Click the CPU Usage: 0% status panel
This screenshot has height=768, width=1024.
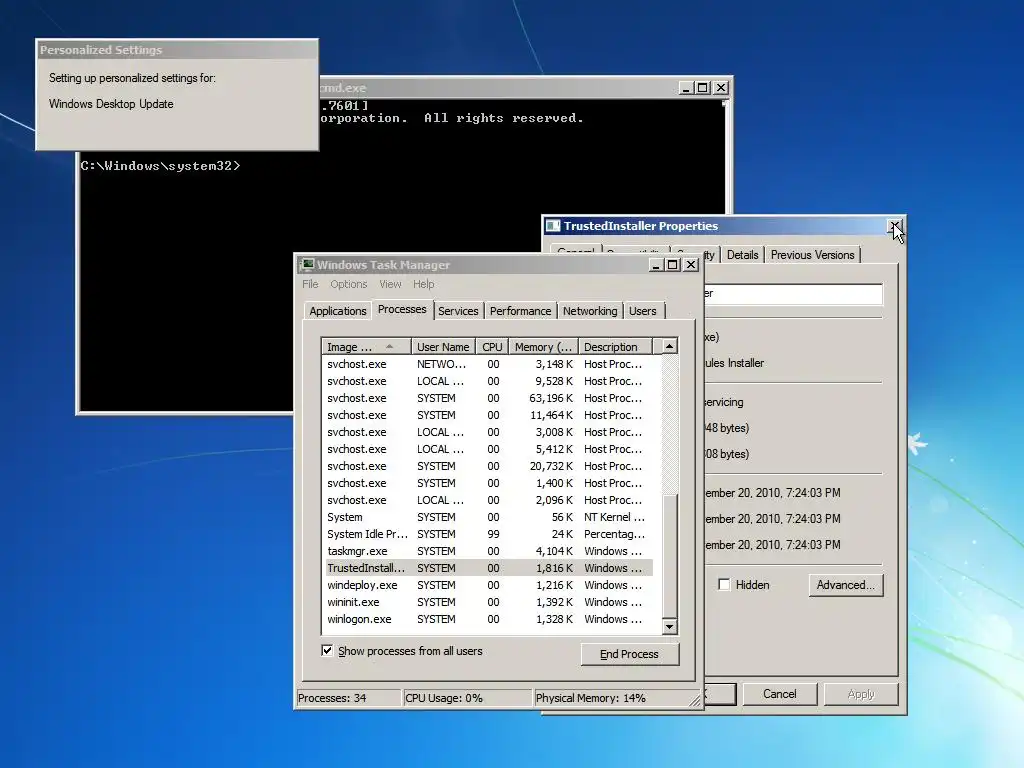point(468,697)
